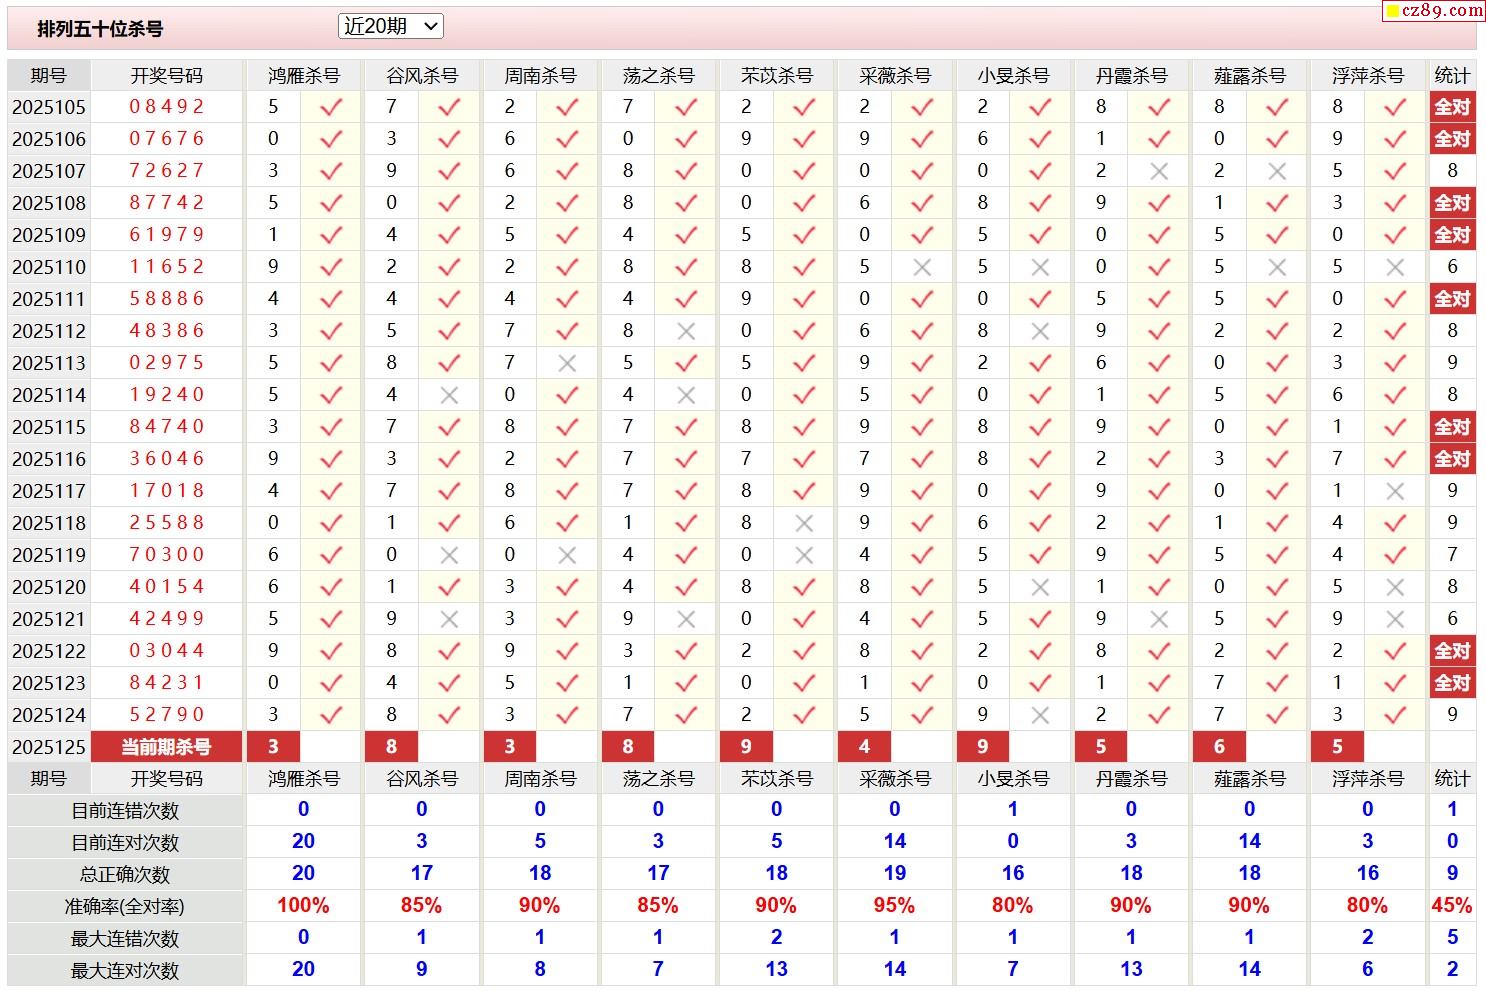Click winning number 70300 in row 2025119
The height and width of the screenshot is (991, 1486).
167,555
